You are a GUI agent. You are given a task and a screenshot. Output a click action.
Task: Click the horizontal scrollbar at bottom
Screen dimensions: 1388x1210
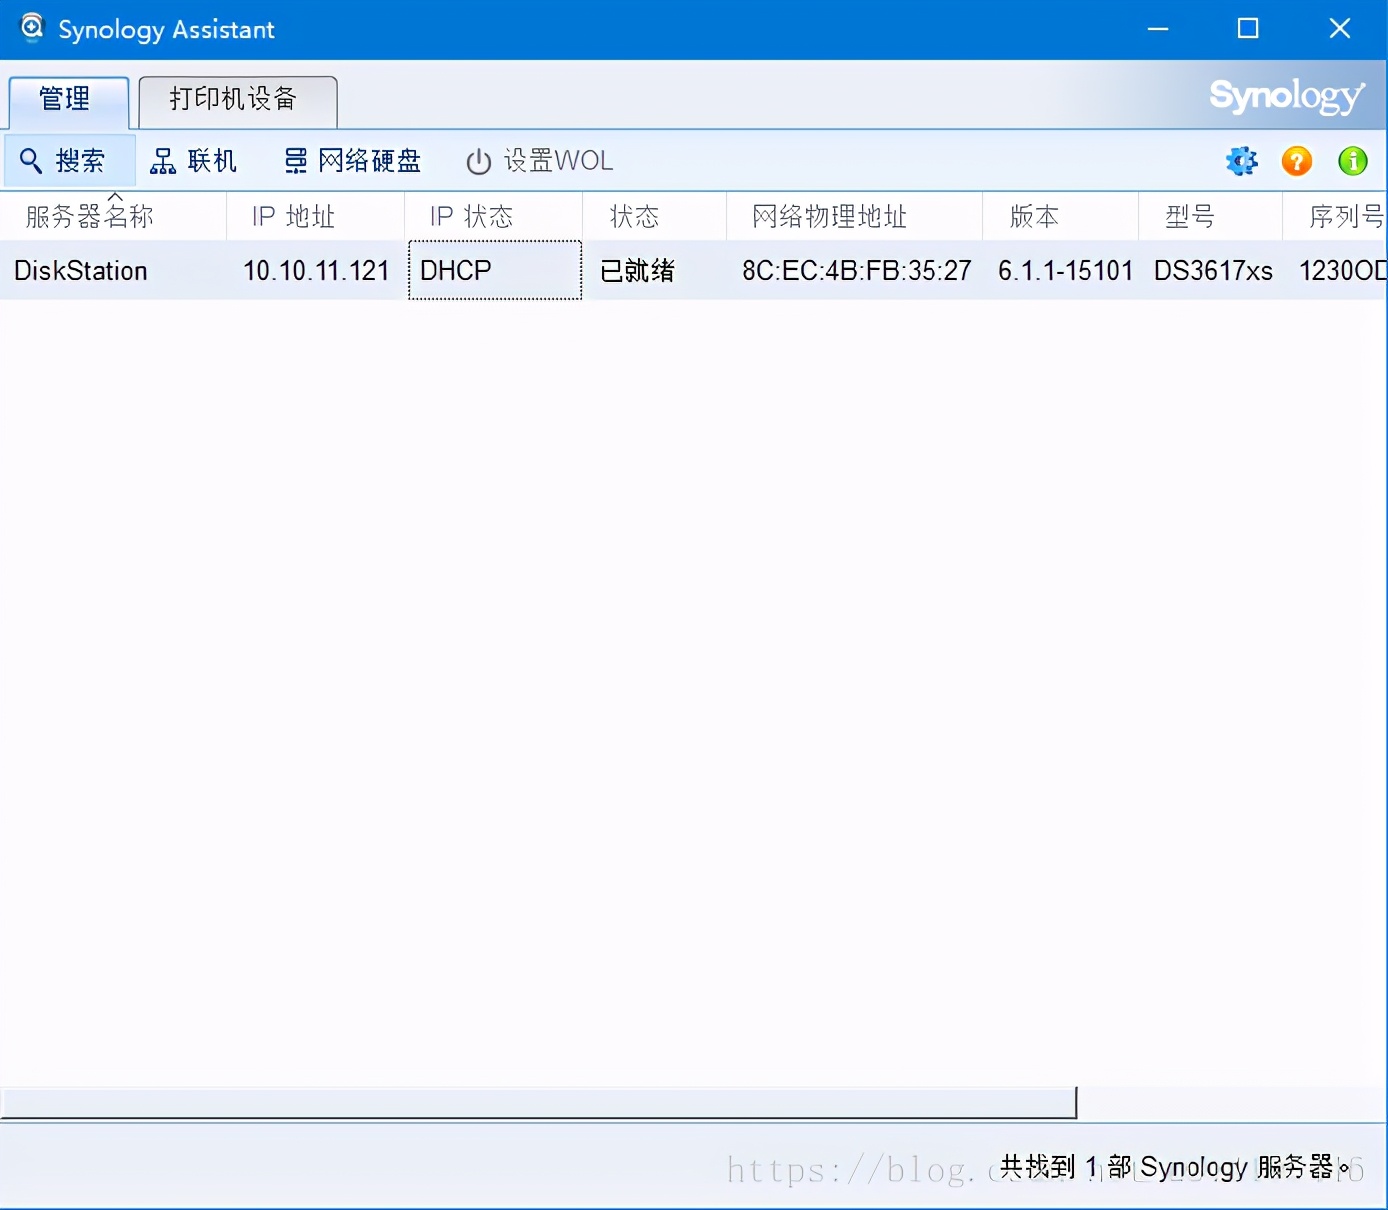coord(540,1102)
